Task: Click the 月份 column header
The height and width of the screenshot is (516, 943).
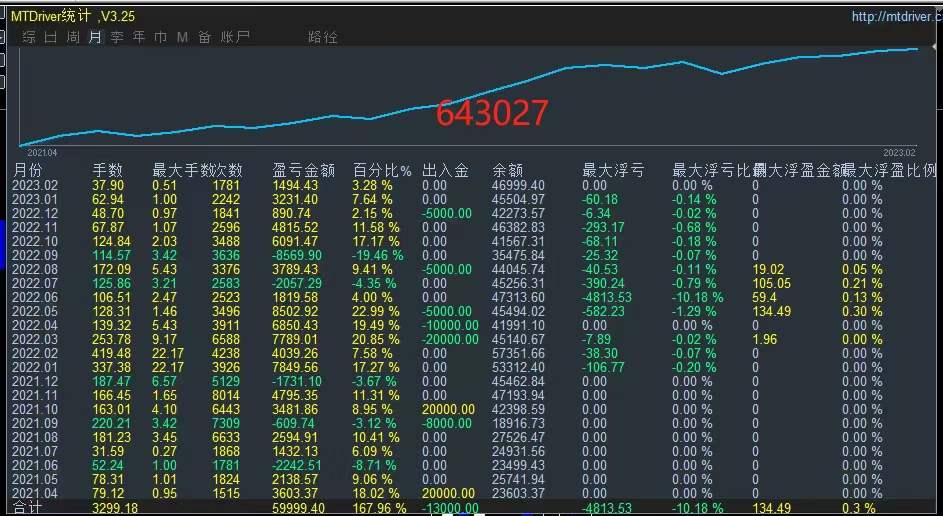Action: pos(28,171)
